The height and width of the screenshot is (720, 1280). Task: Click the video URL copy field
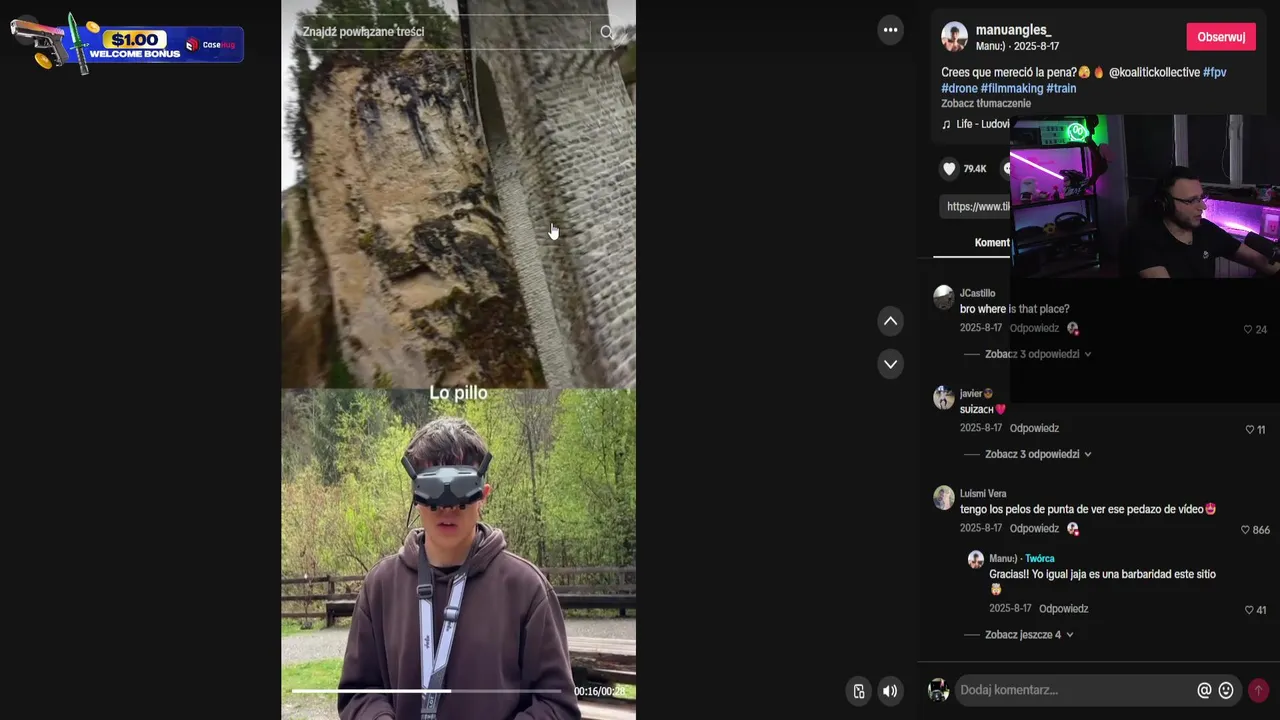click(977, 206)
